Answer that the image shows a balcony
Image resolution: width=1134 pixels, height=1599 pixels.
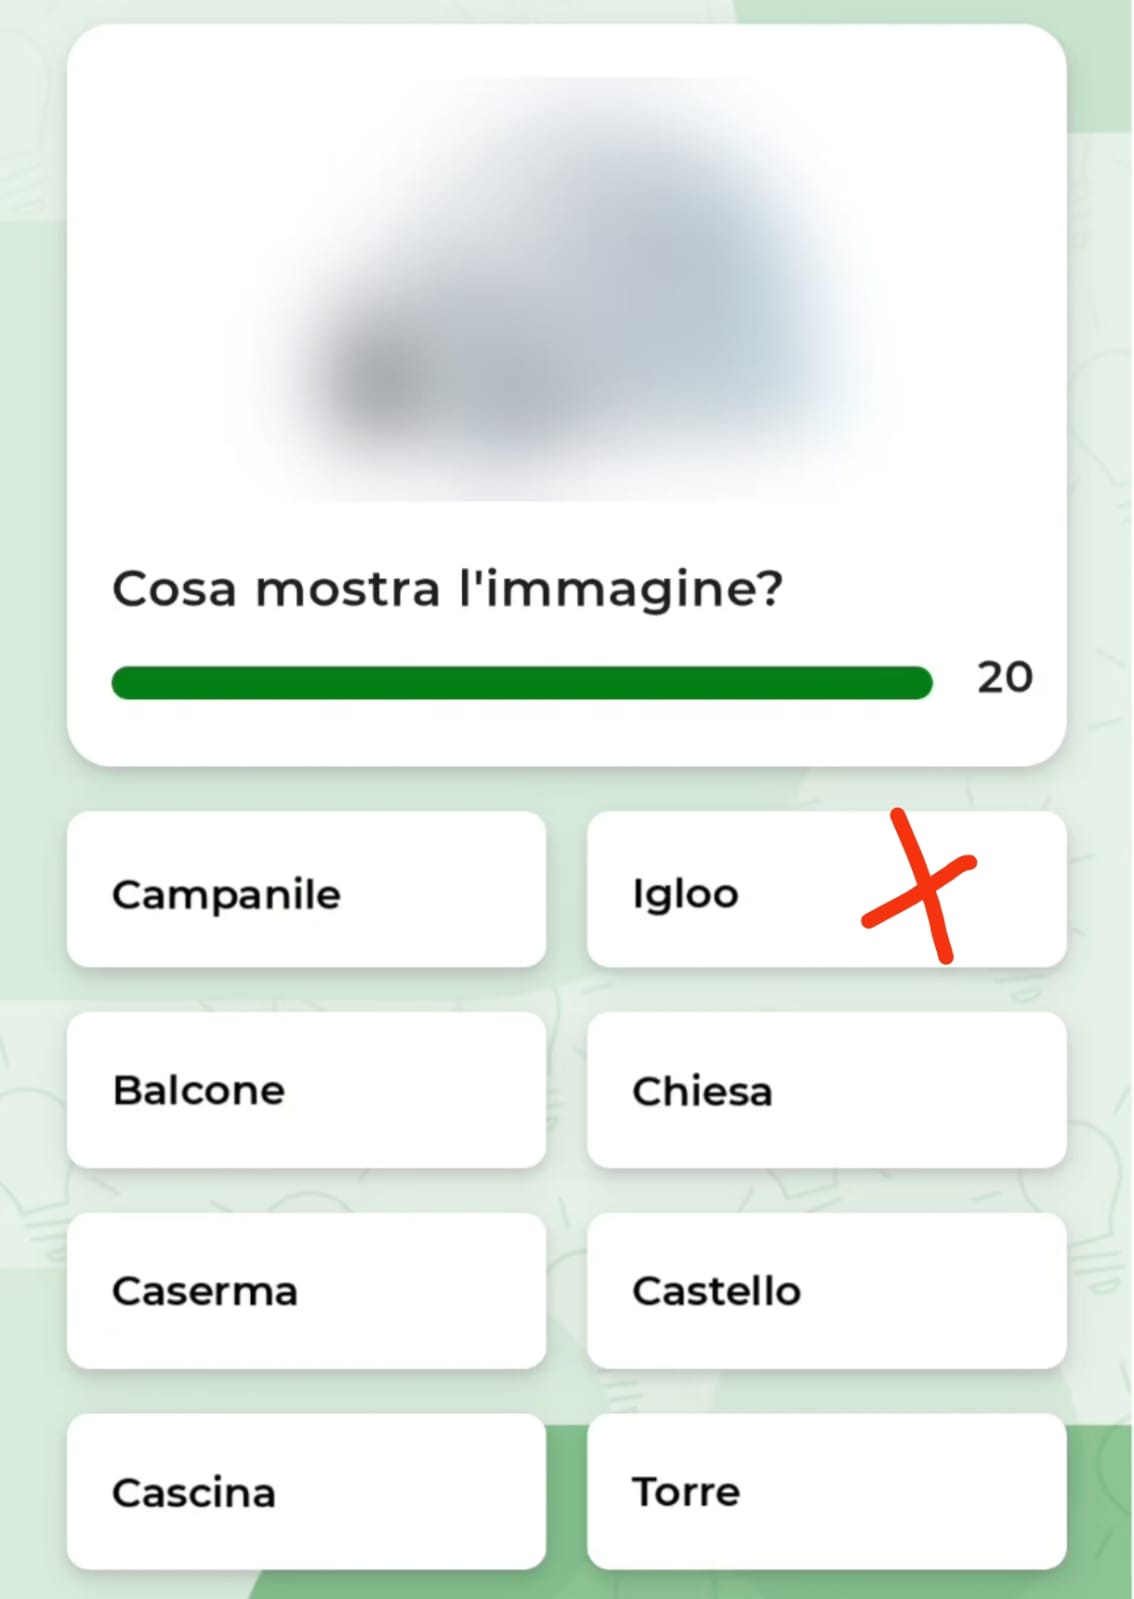306,1090
